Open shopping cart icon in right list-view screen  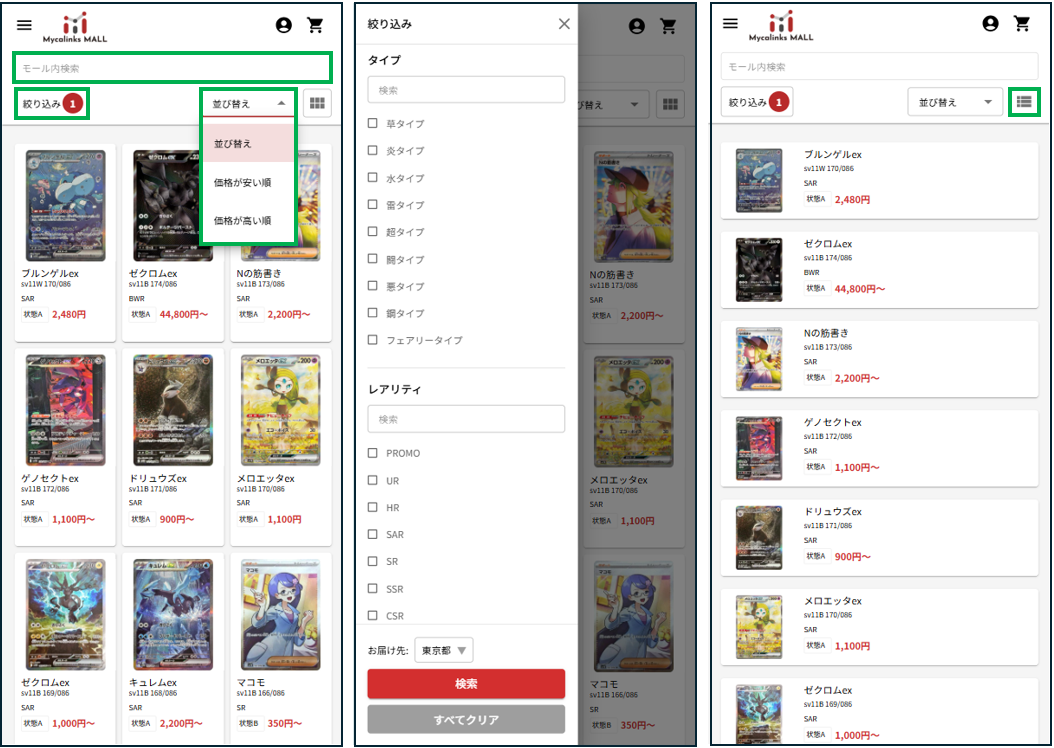coord(1022,24)
